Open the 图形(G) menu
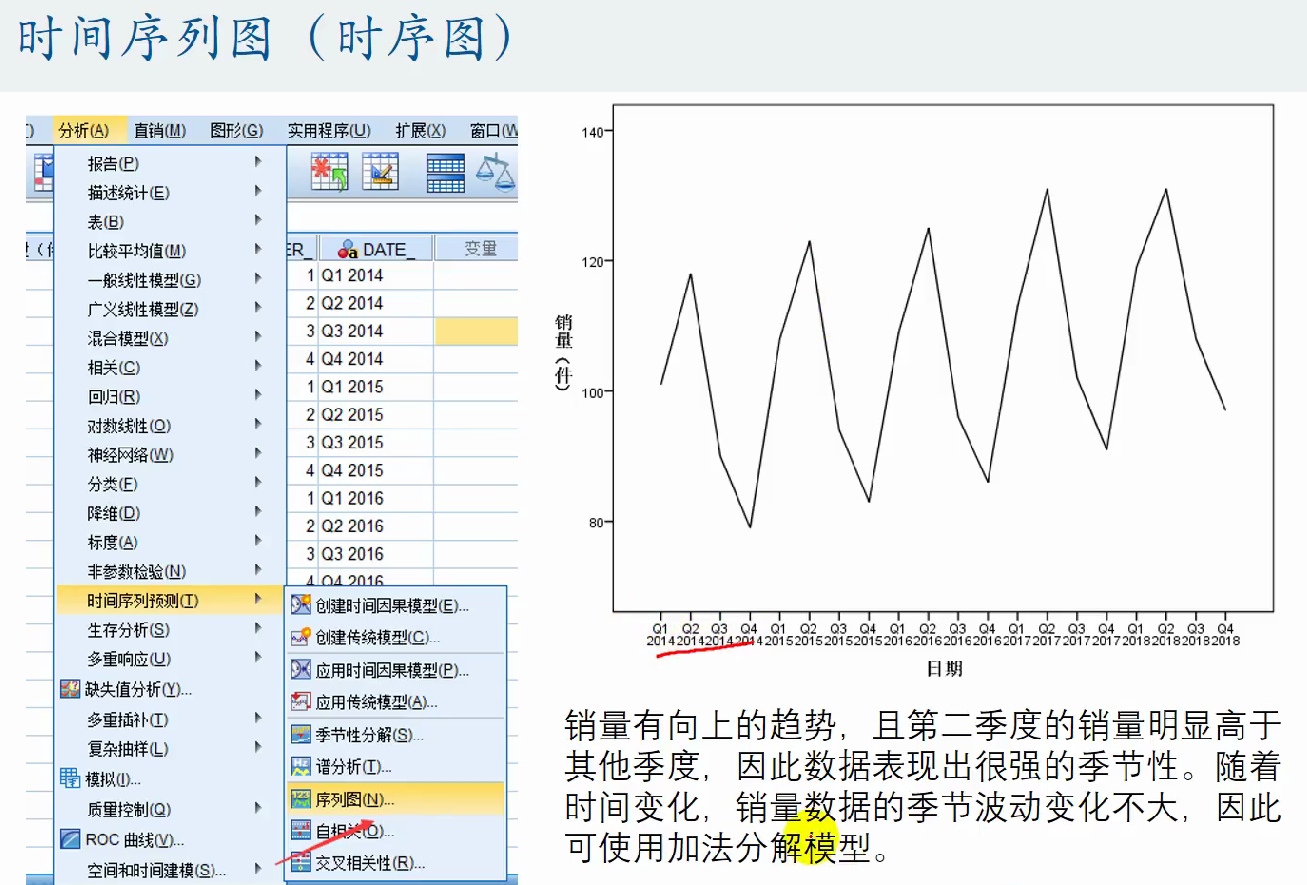 point(237,130)
